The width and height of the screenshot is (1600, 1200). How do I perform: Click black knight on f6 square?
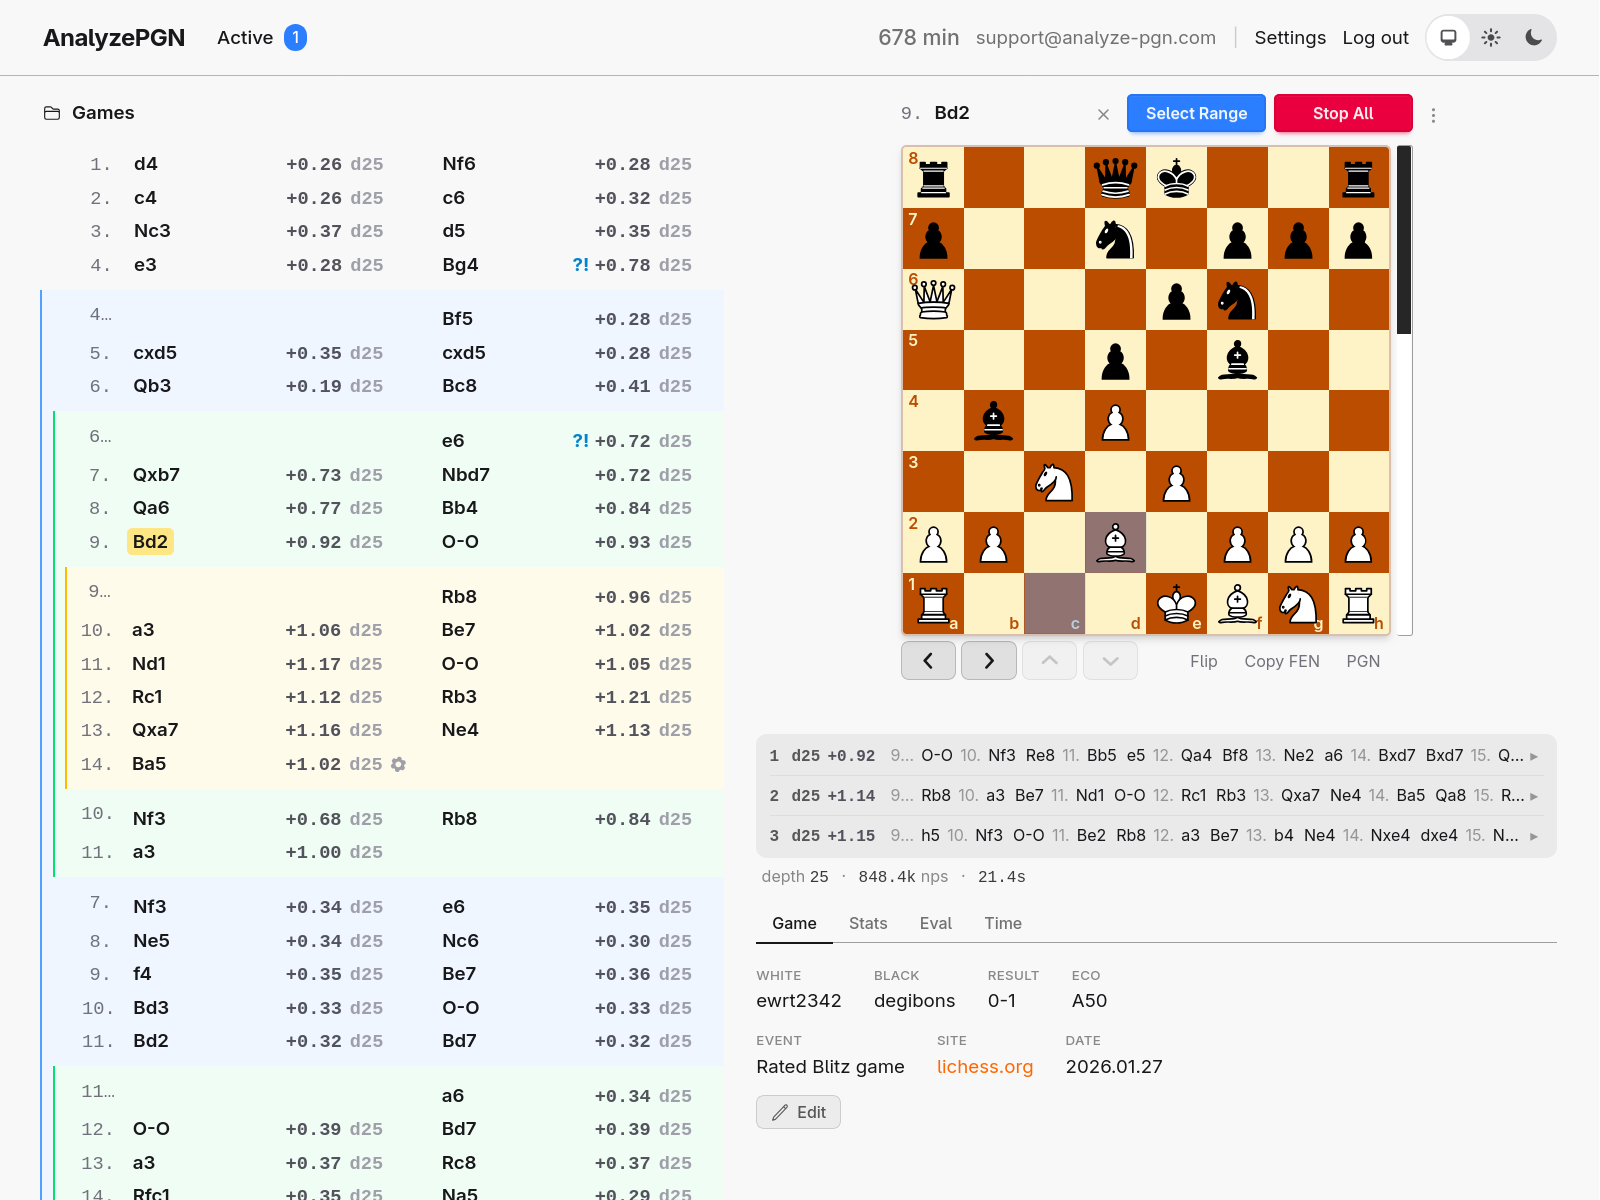[x=1238, y=299]
